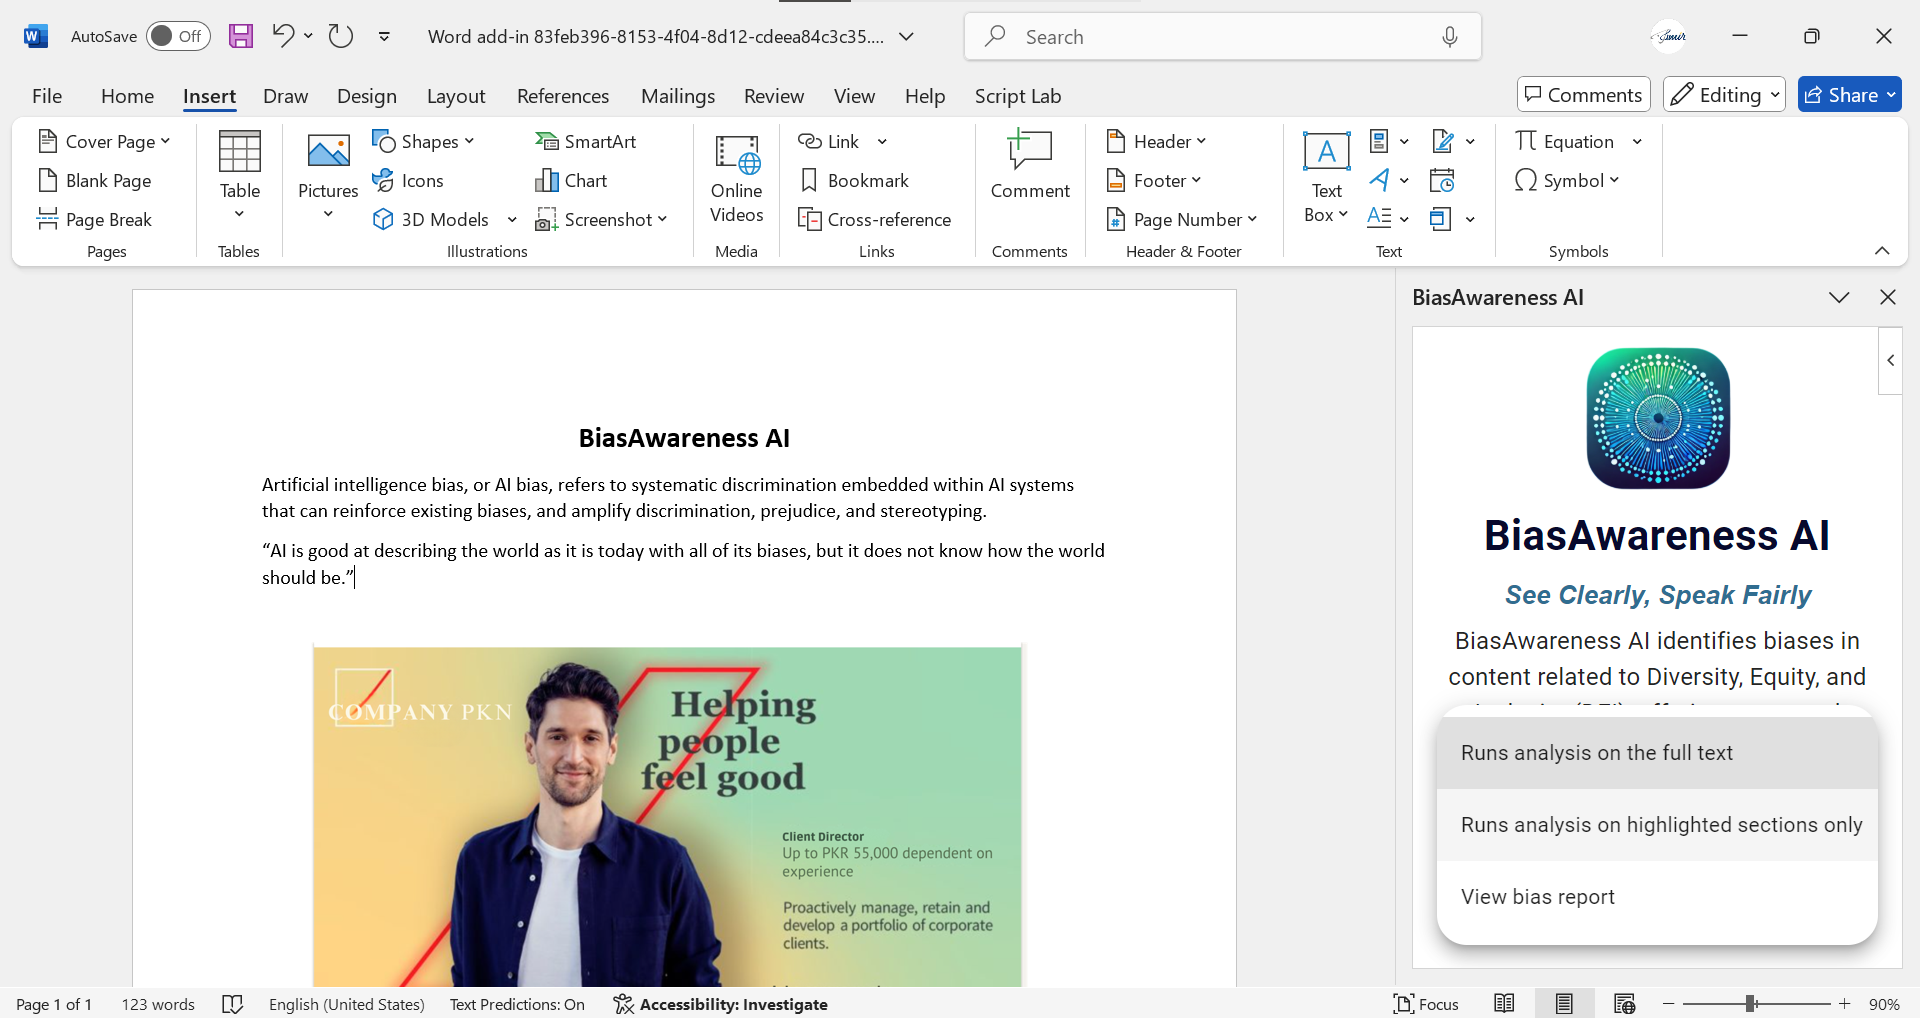This screenshot has height=1018, width=1920.
Task: Toggle Focus mode in status bar
Action: pos(1426,1004)
